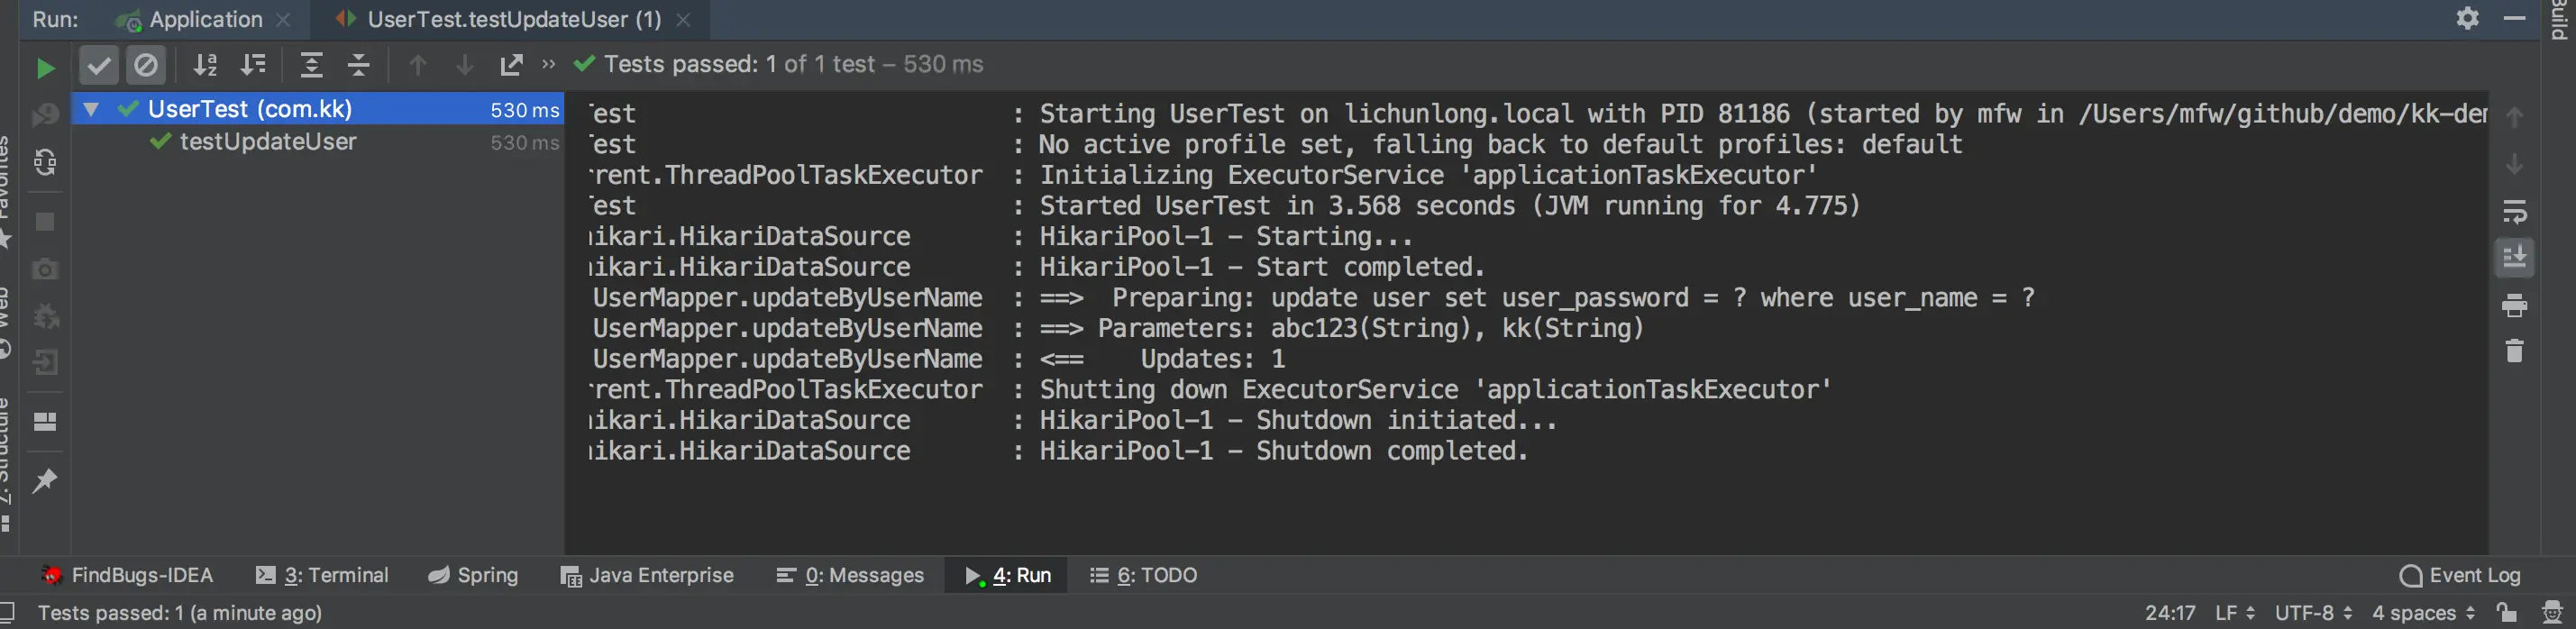Collapse the UserTest (com.kk) tree node
2576x629 pixels.
coord(91,109)
